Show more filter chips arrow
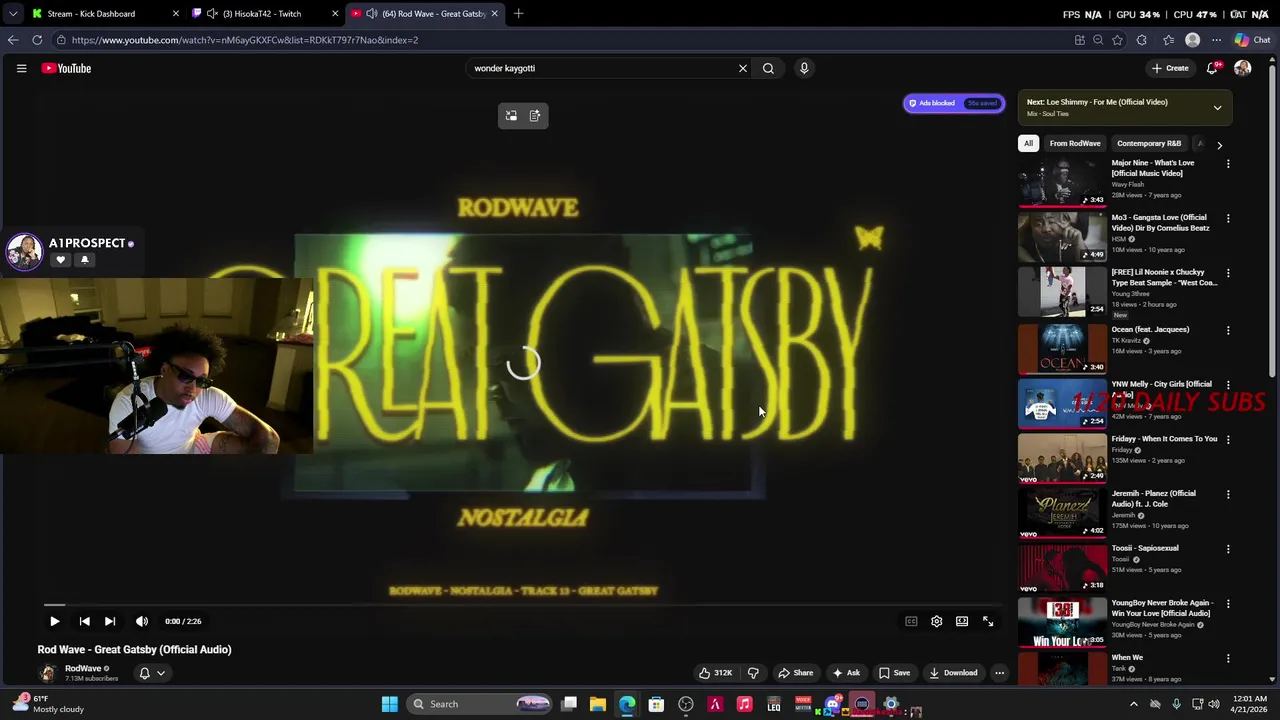The image size is (1280, 720). click(1219, 145)
